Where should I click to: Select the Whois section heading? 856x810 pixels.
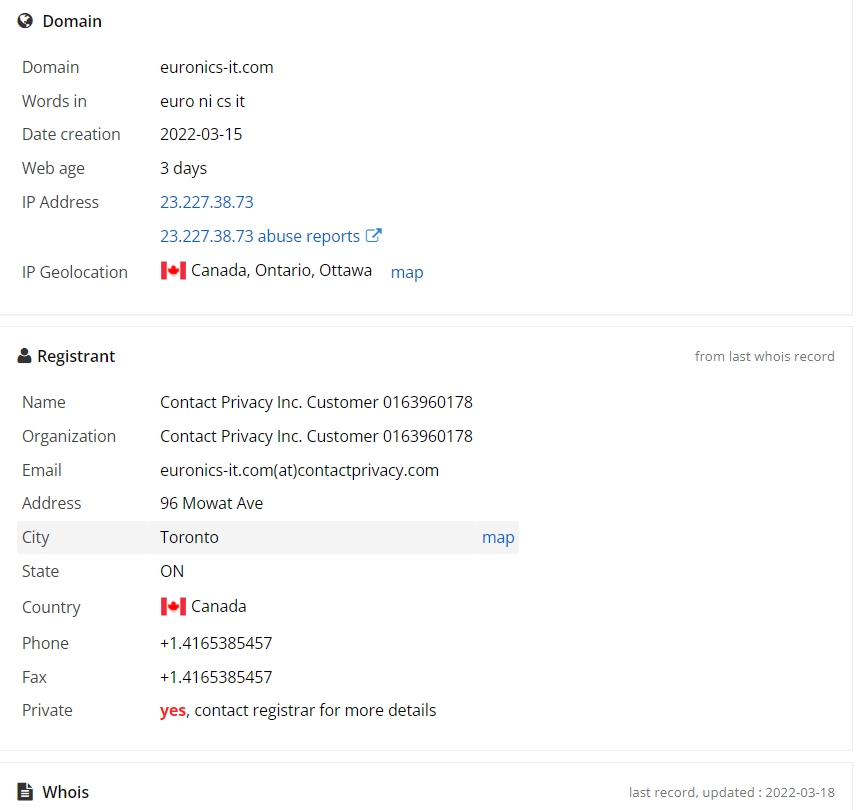click(x=66, y=792)
